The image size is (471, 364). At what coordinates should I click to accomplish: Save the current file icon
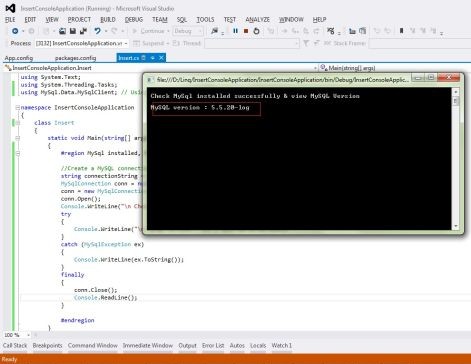pos(73,31)
